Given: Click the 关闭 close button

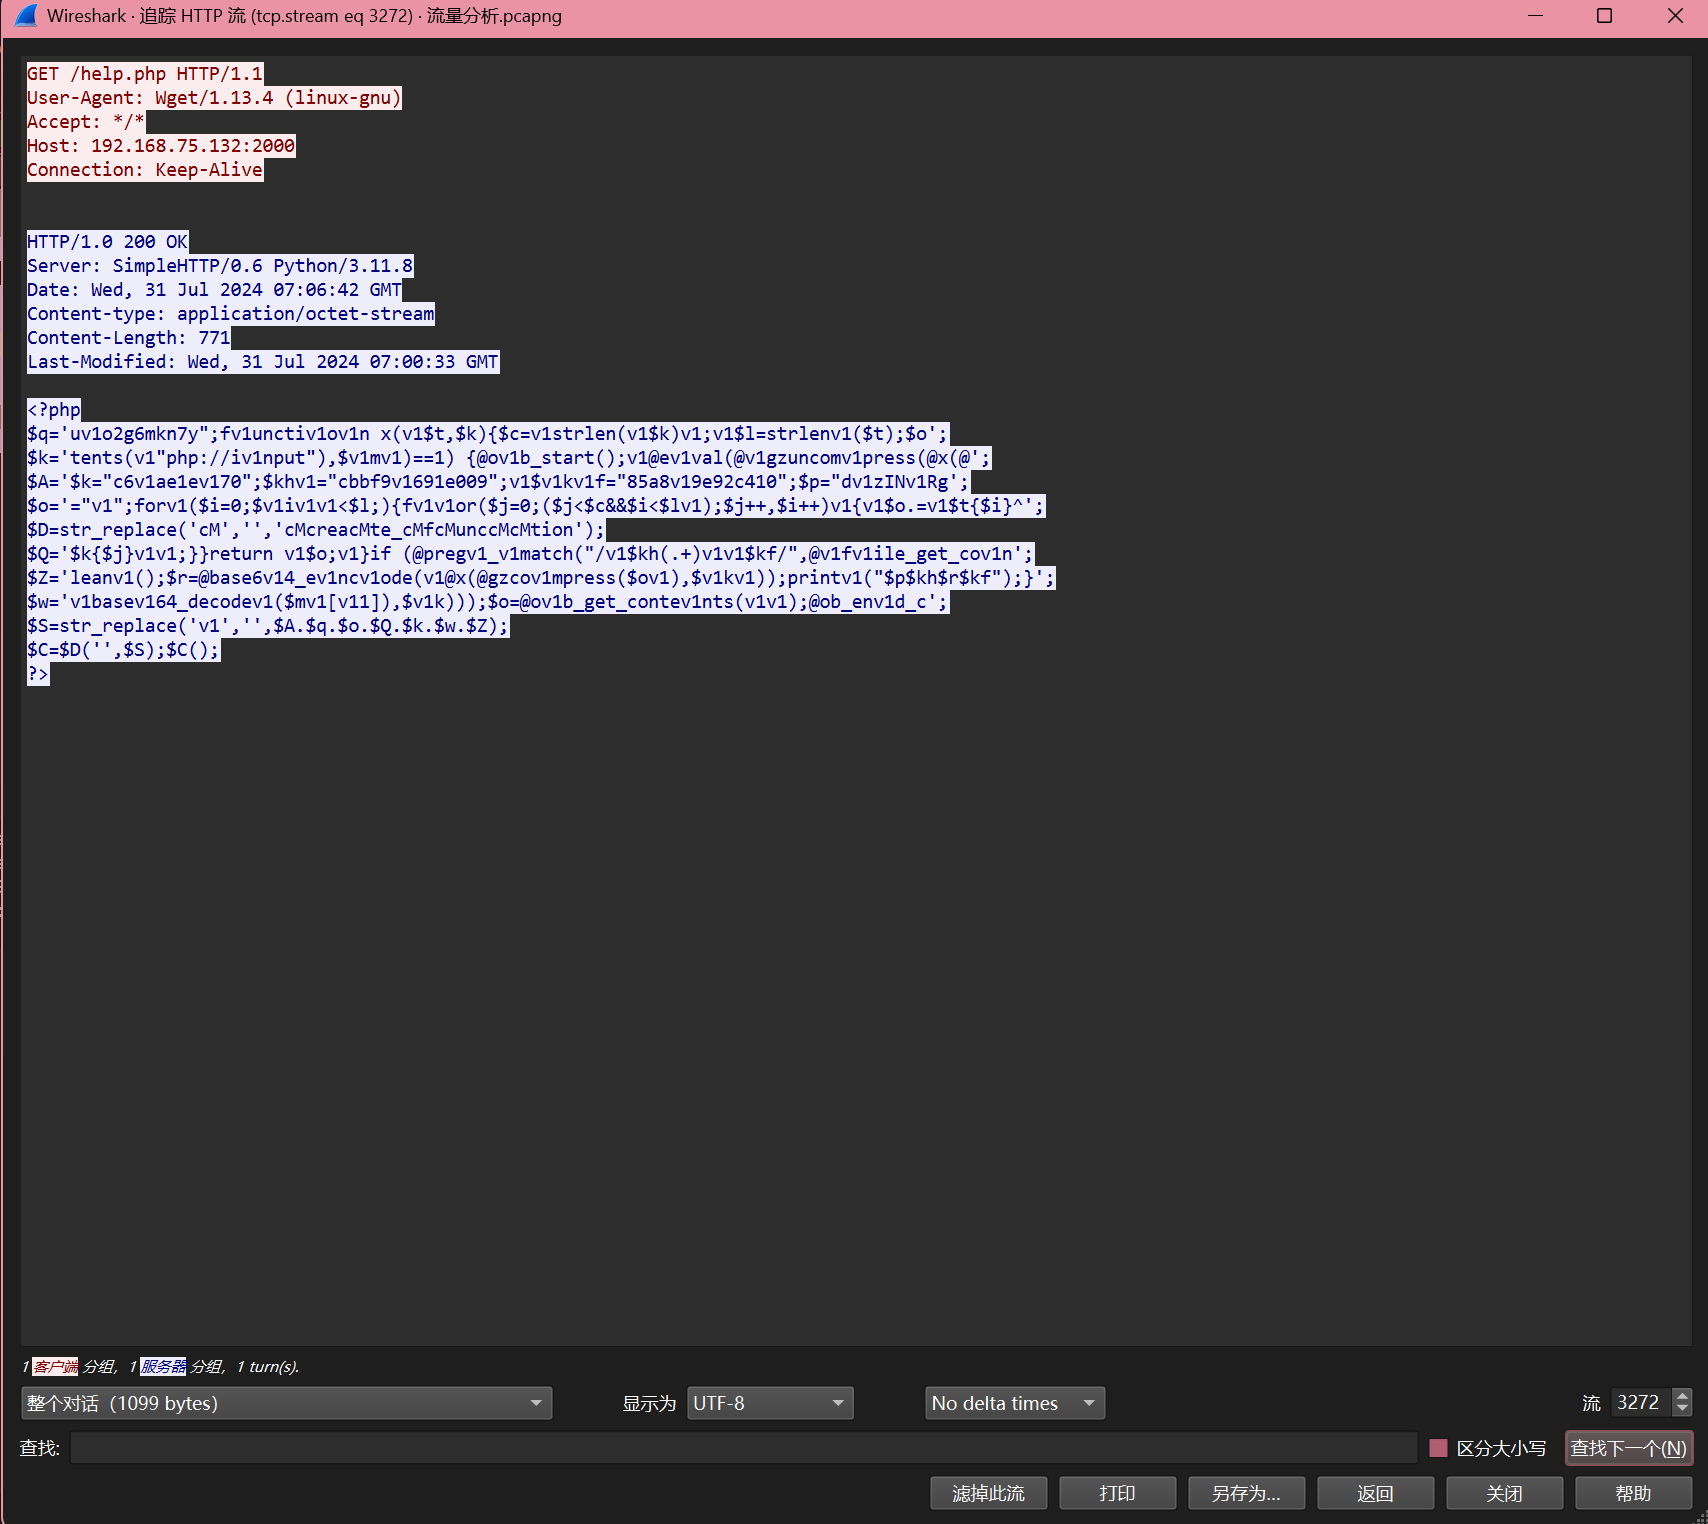Looking at the screenshot, I should (x=1504, y=1493).
